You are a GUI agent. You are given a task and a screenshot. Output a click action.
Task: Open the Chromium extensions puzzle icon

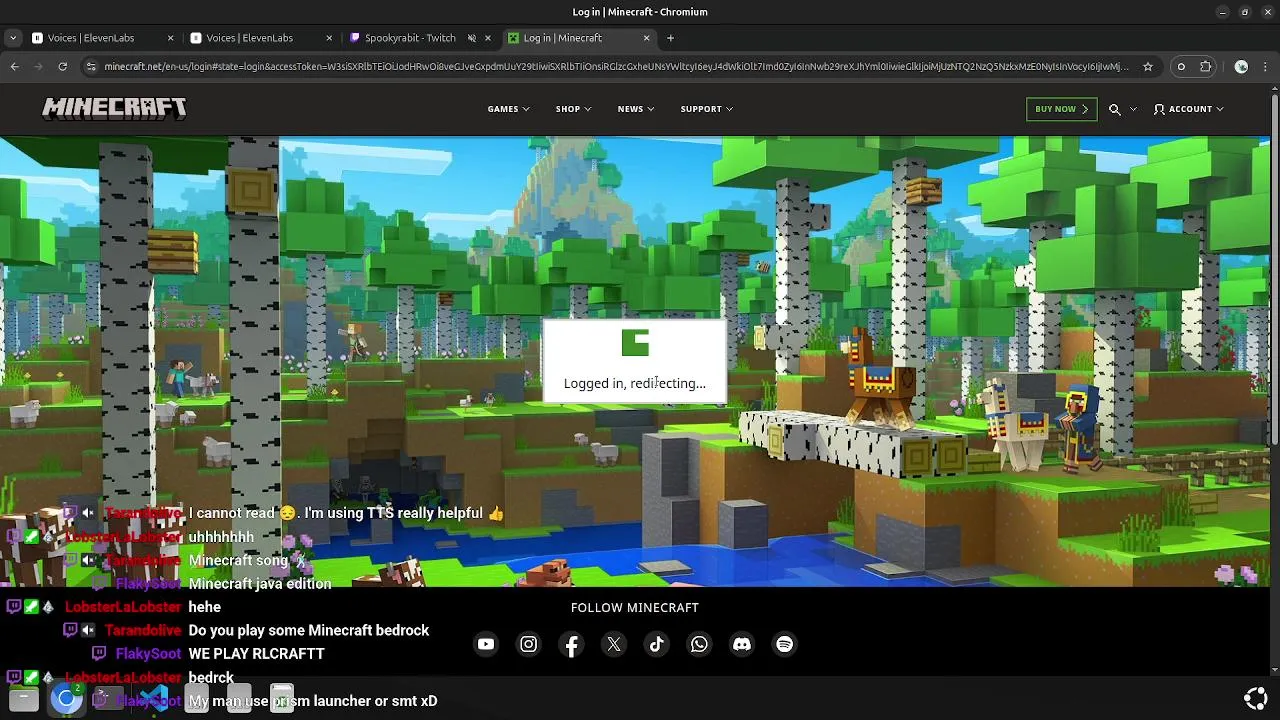pyautogui.click(x=1206, y=66)
